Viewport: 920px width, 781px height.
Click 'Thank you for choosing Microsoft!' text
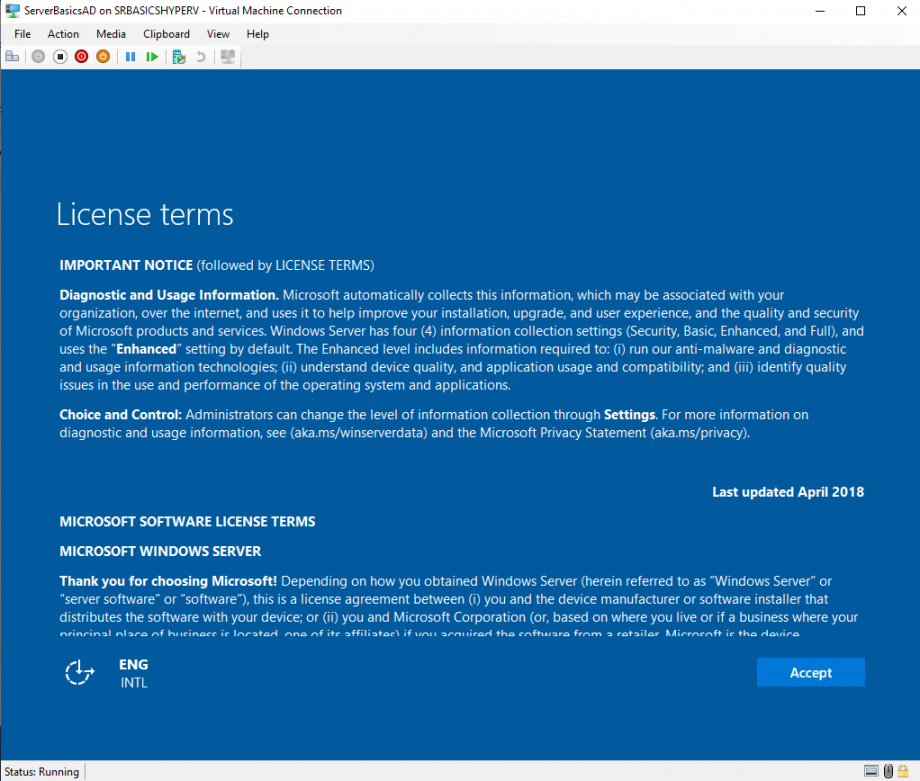pyautogui.click(x=168, y=581)
